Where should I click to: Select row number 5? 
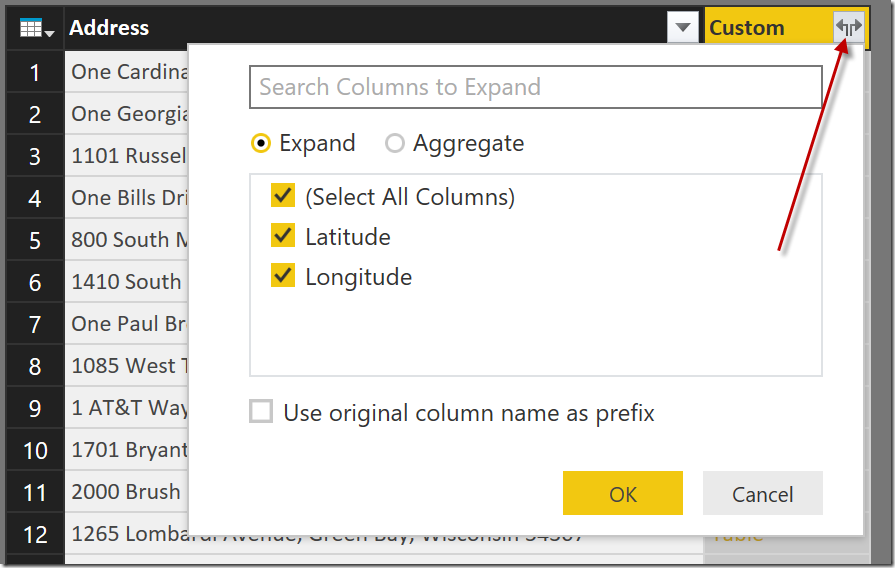(35, 240)
